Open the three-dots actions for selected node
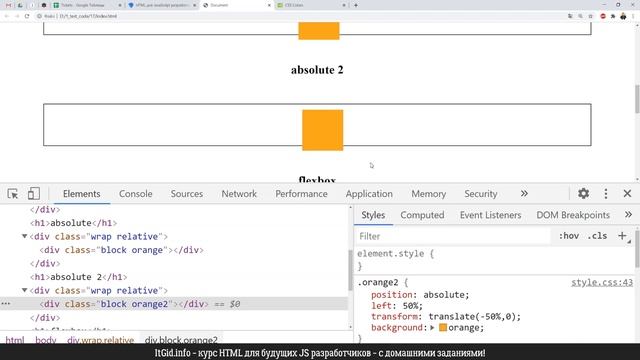 (6, 304)
